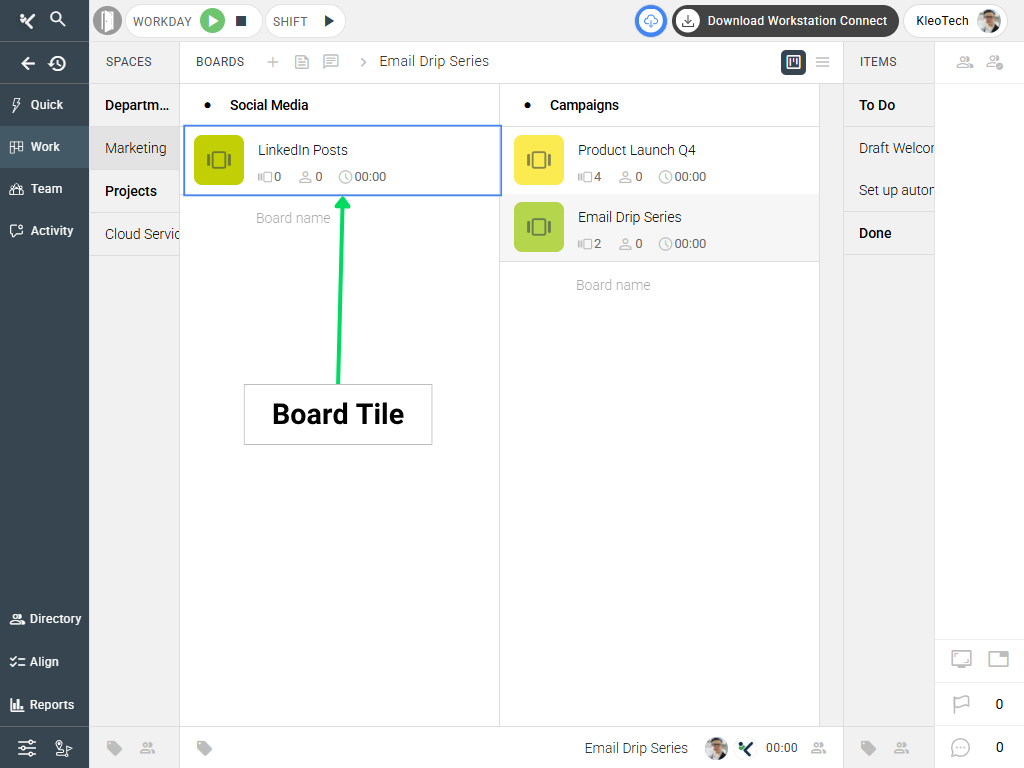Select the Marketing space
Image resolution: width=1024 pixels, height=768 pixels.
click(135, 148)
